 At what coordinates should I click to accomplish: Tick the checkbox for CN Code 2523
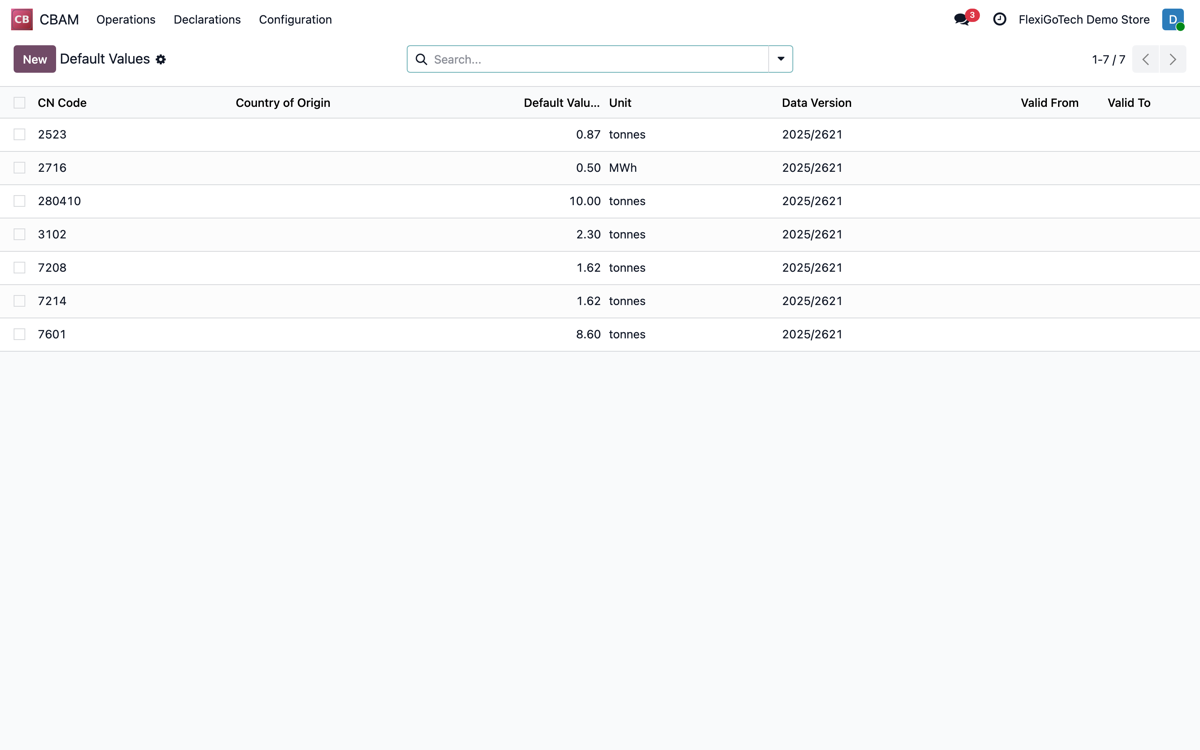coord(19,134)
